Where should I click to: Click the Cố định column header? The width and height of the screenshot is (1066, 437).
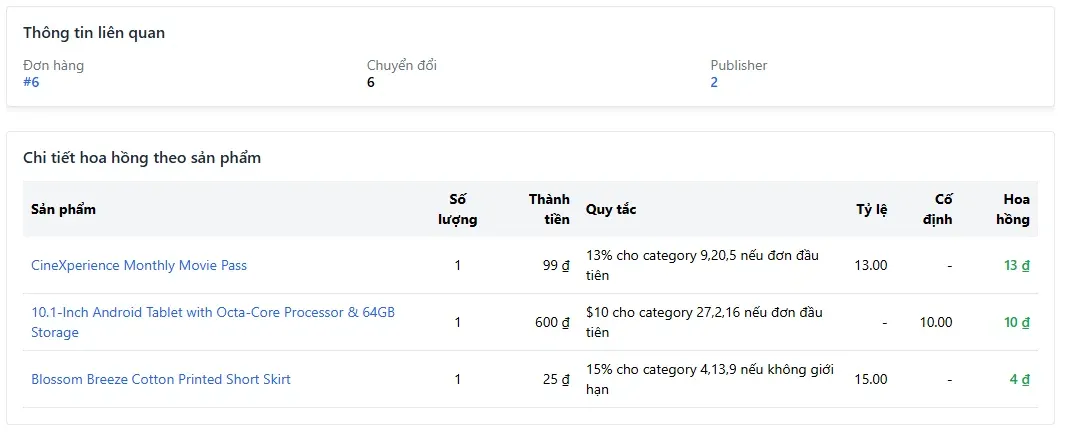click(x=938, y=209)
